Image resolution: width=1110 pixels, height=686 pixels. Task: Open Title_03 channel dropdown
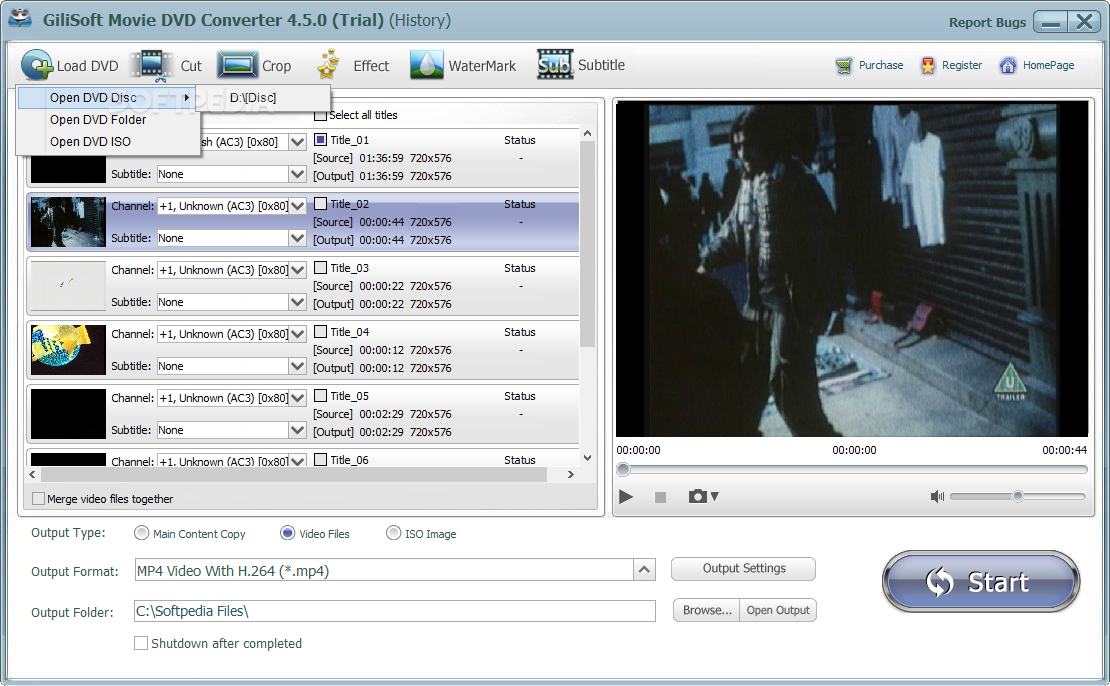click(298, 270)
